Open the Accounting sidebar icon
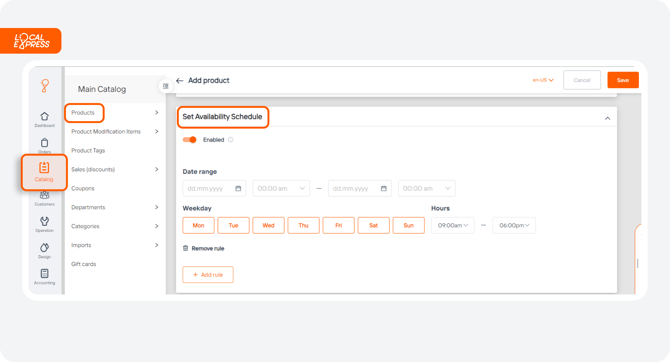 [x=44, y=274]
